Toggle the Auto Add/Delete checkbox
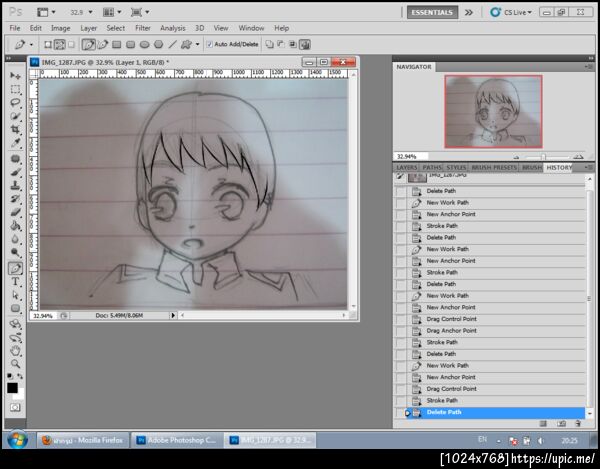This screenshot has width=600, height=469. [x=209, y=44]
